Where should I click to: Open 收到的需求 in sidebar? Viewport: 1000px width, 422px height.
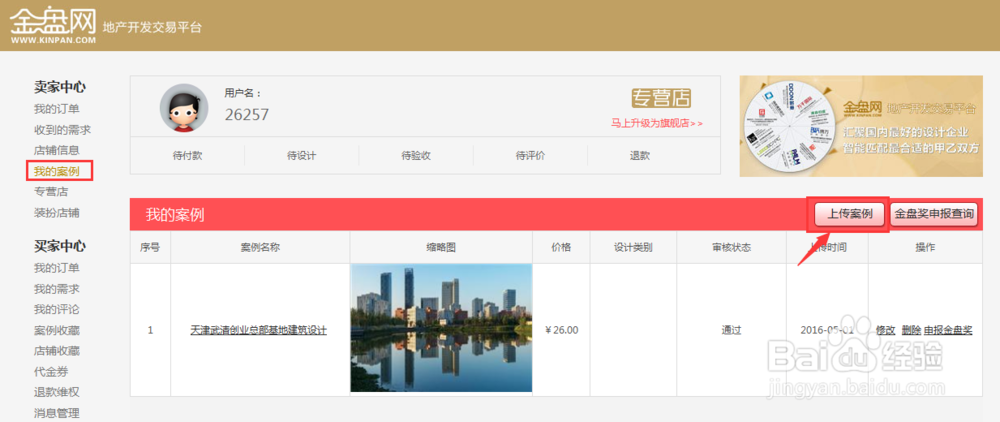pyautogui.click(x=62, y=130)
